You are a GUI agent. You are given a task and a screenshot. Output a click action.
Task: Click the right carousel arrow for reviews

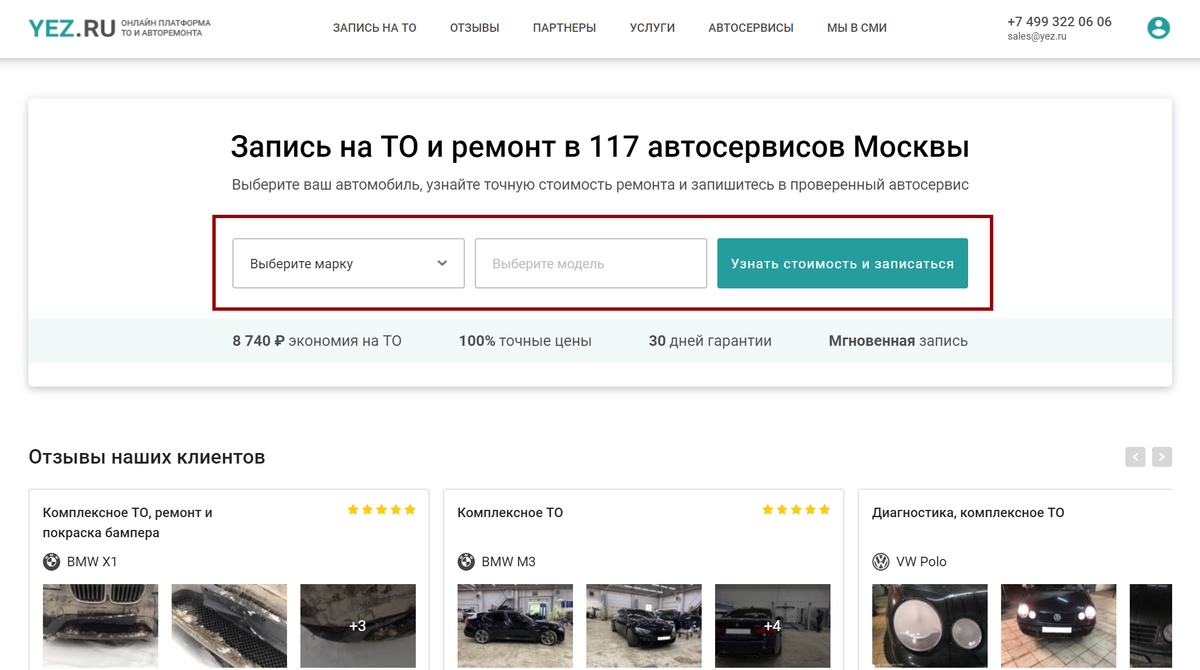point(1162,456)
